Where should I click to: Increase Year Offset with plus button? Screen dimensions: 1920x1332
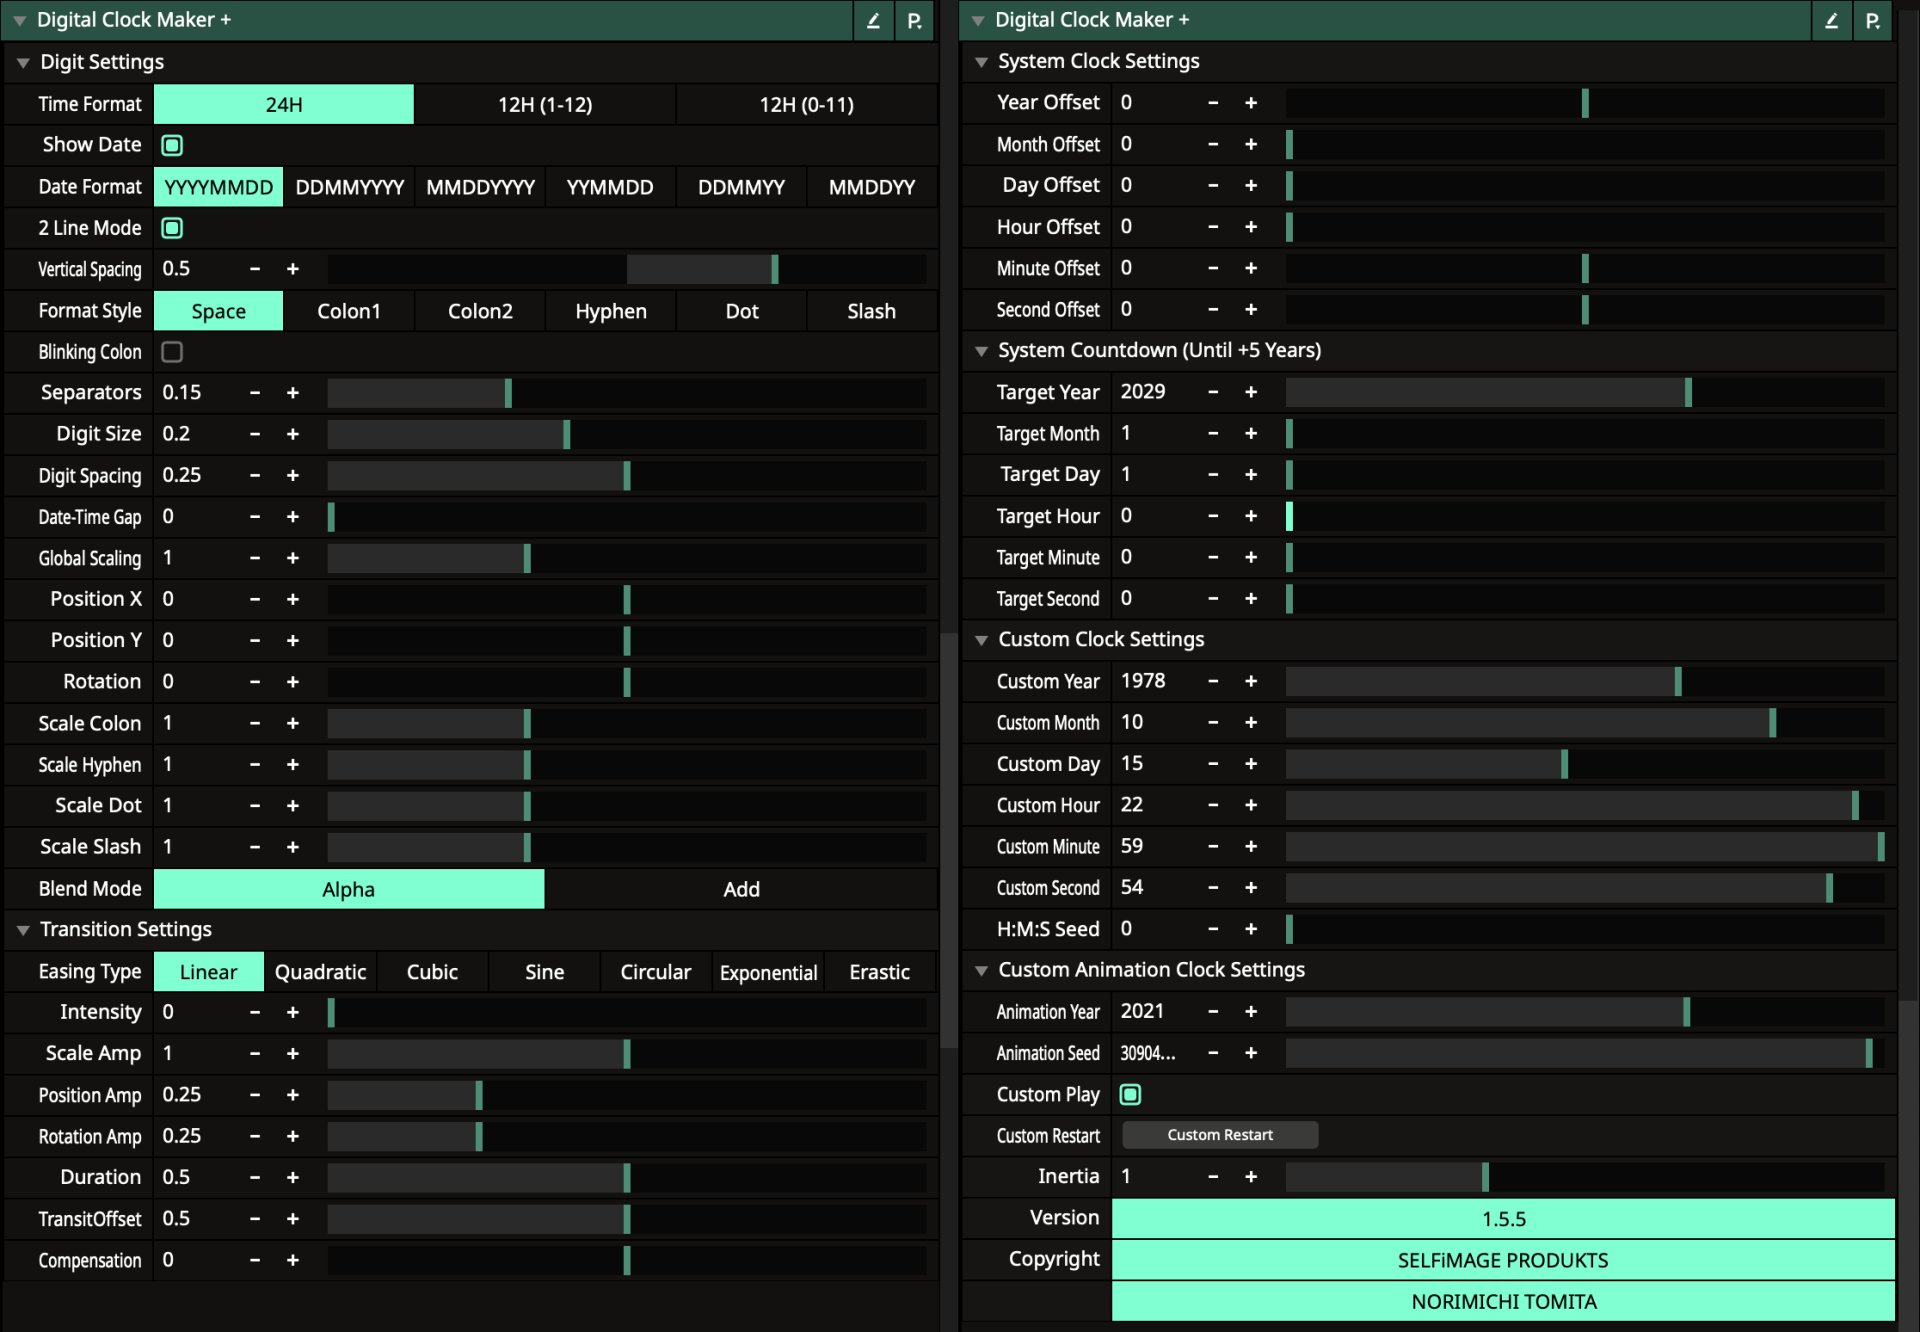click(1251, 103)
